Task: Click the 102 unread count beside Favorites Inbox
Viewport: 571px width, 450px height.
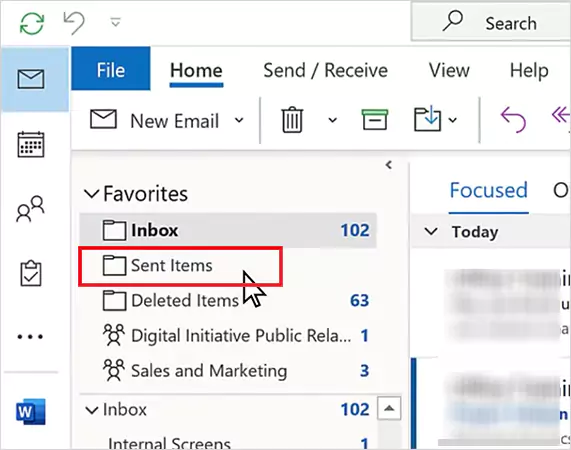Action: point(355,230)
